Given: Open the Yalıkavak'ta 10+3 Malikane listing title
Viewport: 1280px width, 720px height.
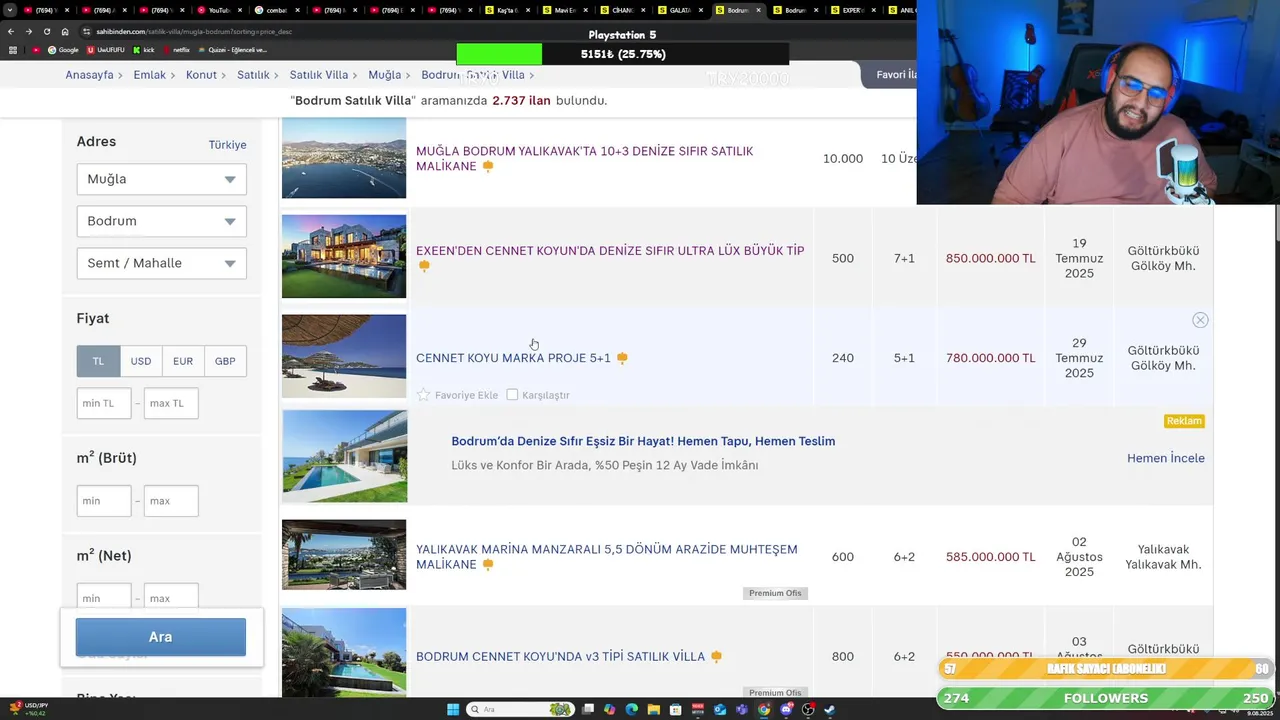Looking at the screenshot, I should pos(584,158).
